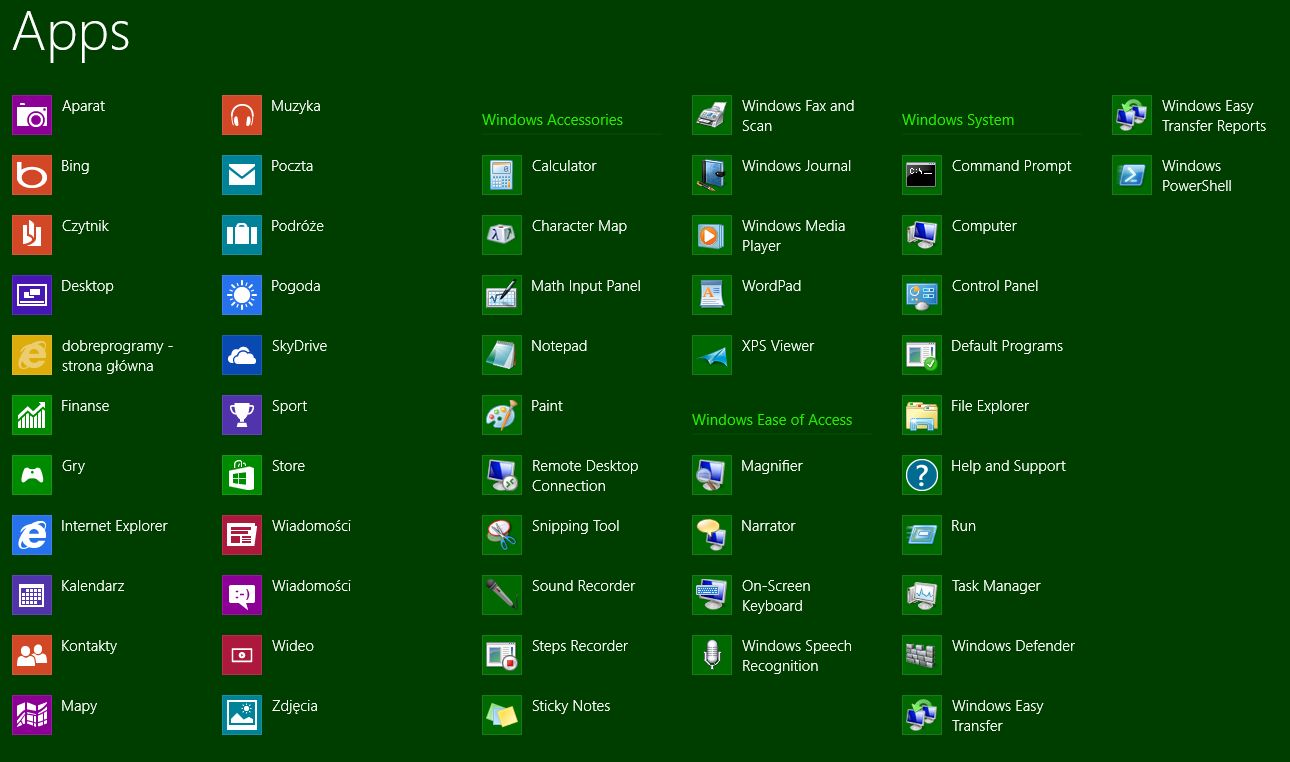Launch the Sport trophy icon

click(242, 415)
